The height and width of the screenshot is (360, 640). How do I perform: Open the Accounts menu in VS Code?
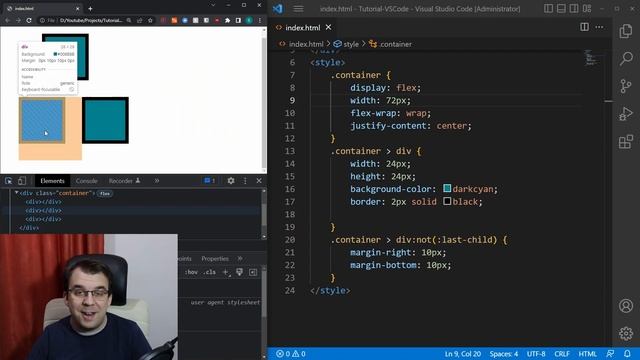point(626,306)
